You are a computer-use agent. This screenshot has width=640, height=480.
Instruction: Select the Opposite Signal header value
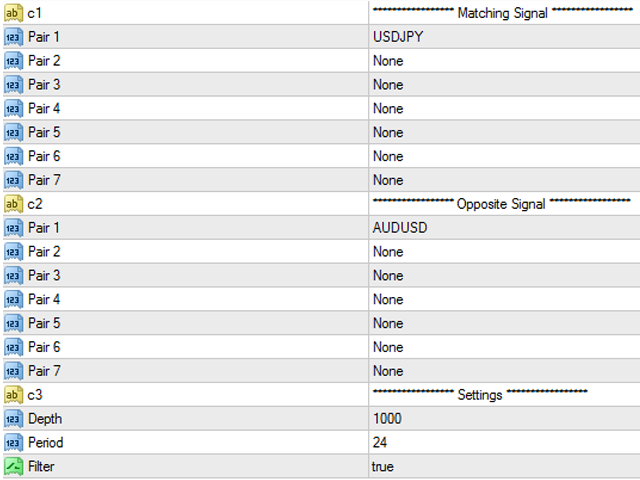tap(504, 204)
